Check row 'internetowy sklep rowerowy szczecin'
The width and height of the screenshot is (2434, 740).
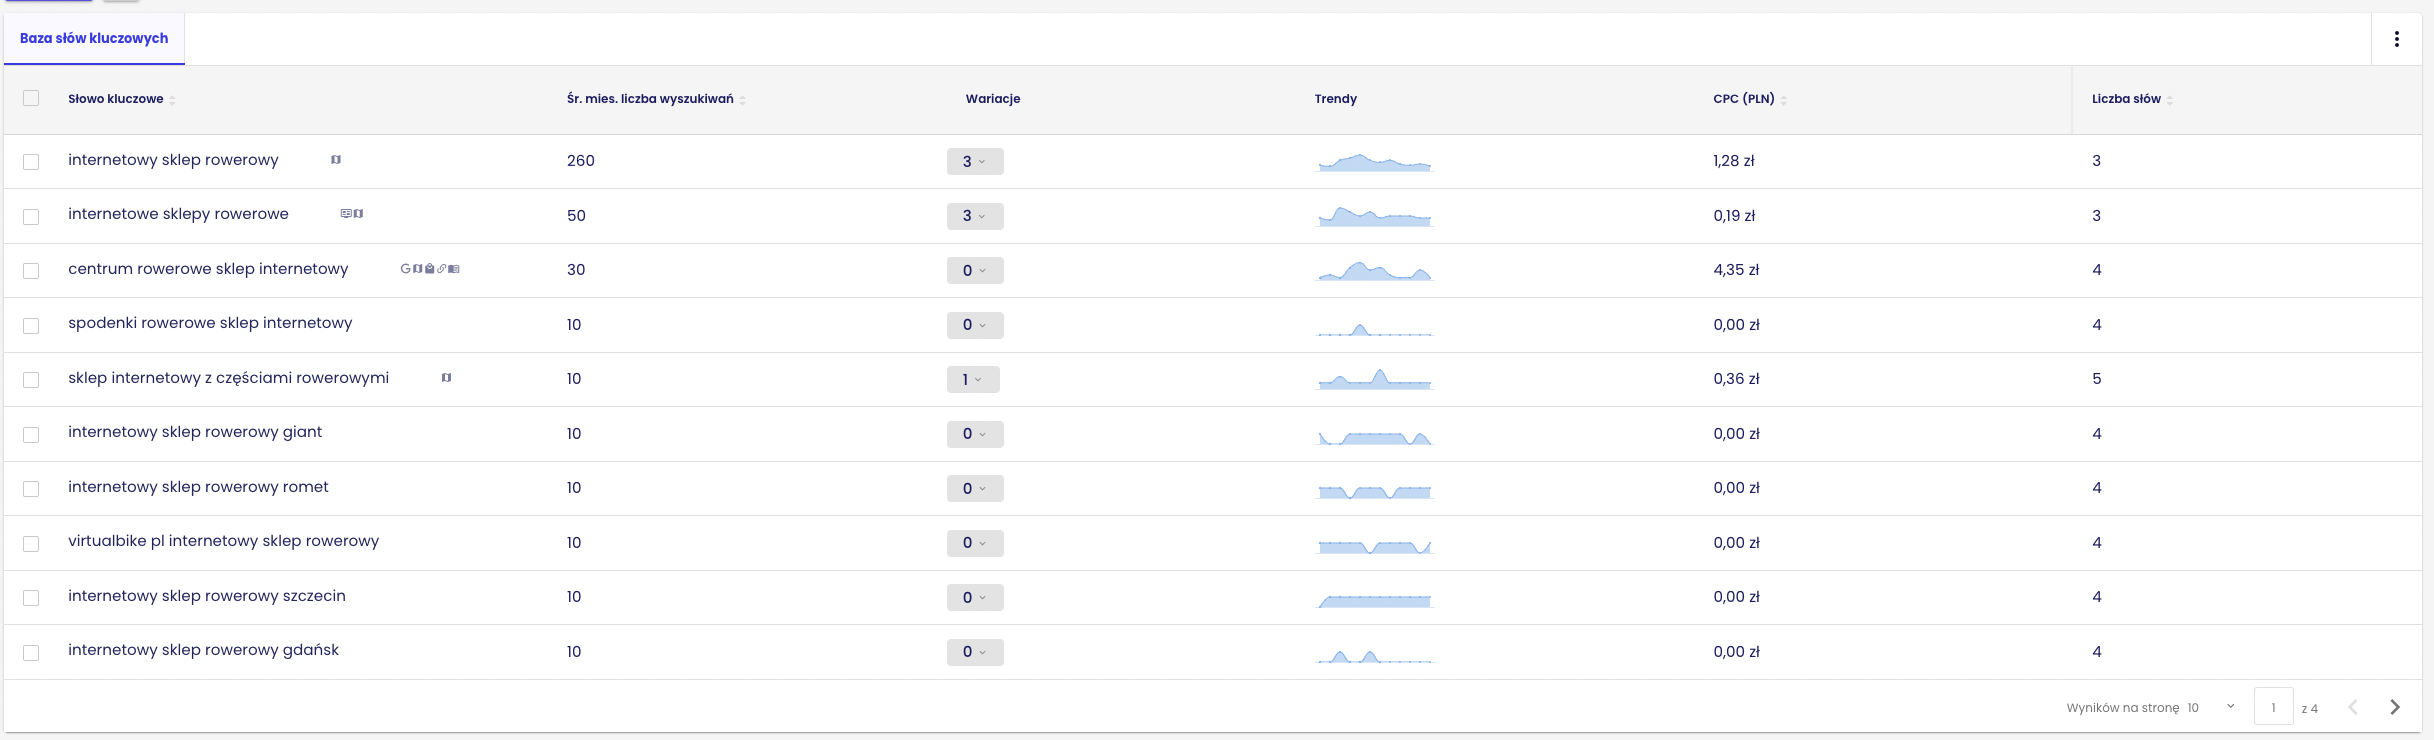(x=31, y=598)
